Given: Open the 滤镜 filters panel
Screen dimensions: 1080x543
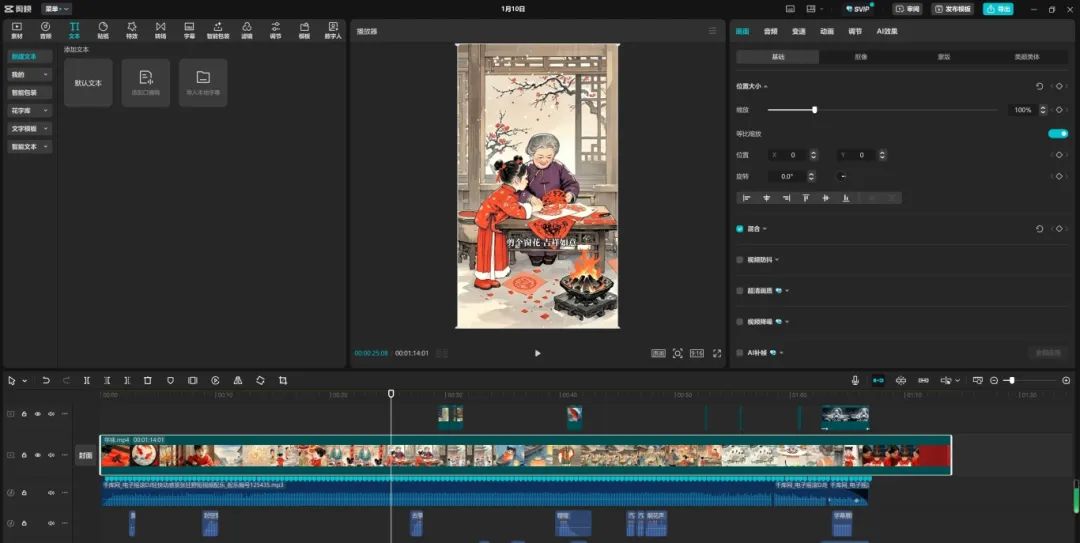Looking at the screenshot, I should coord(247,30).
